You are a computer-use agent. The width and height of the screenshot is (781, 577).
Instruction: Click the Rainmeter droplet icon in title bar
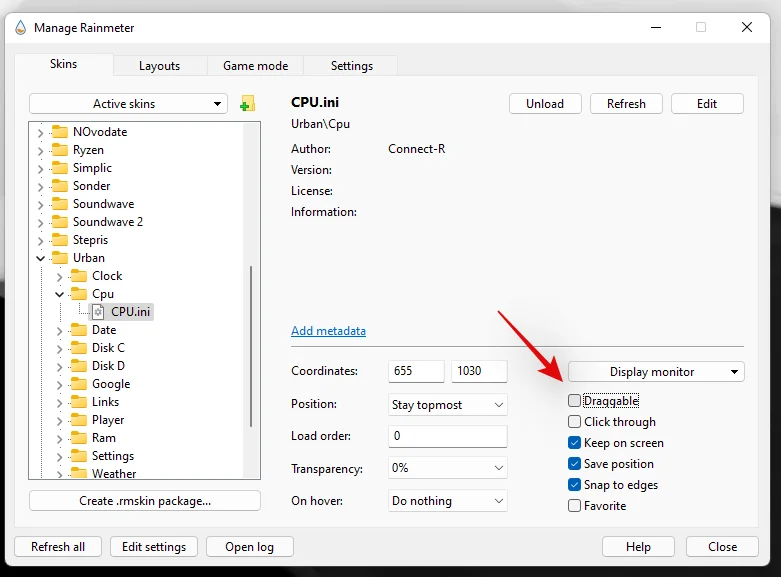pyautogui.click(x=20, y=27)
